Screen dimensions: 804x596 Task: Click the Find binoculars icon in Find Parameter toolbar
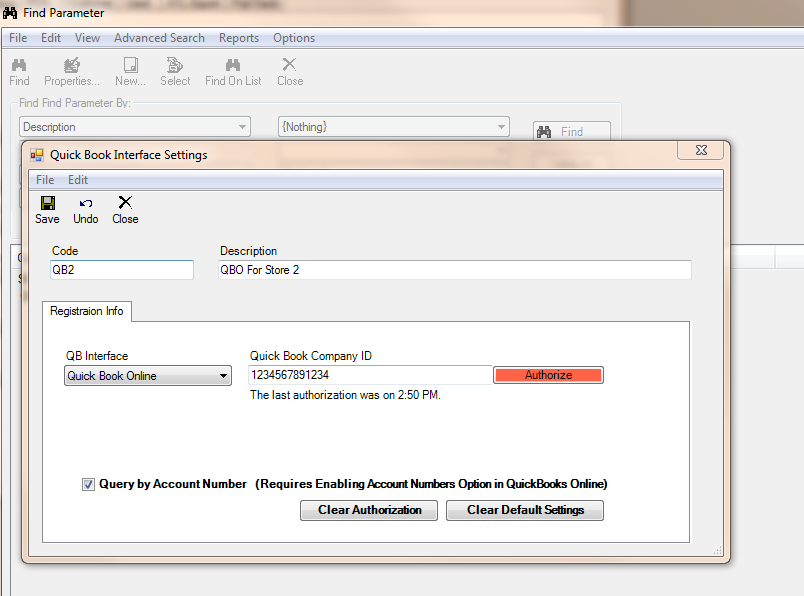pyautogui.click(x=19, y=65)
